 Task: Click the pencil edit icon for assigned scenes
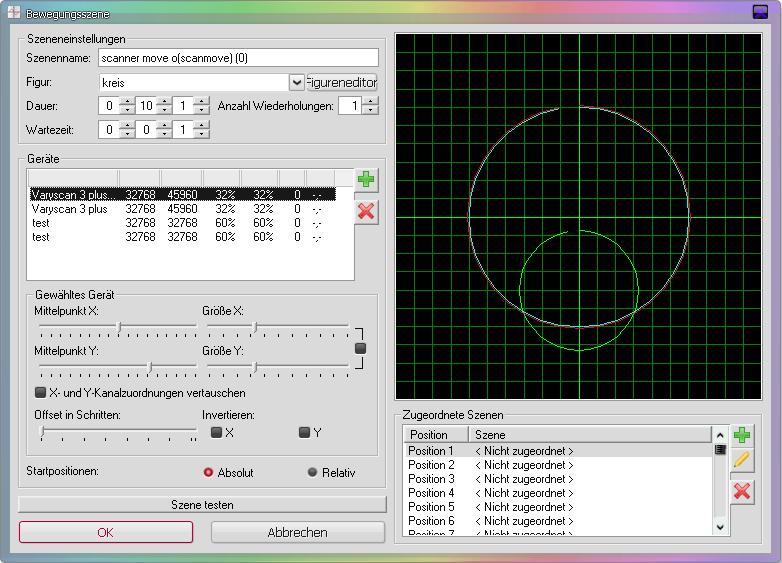[x=741, y=460]
